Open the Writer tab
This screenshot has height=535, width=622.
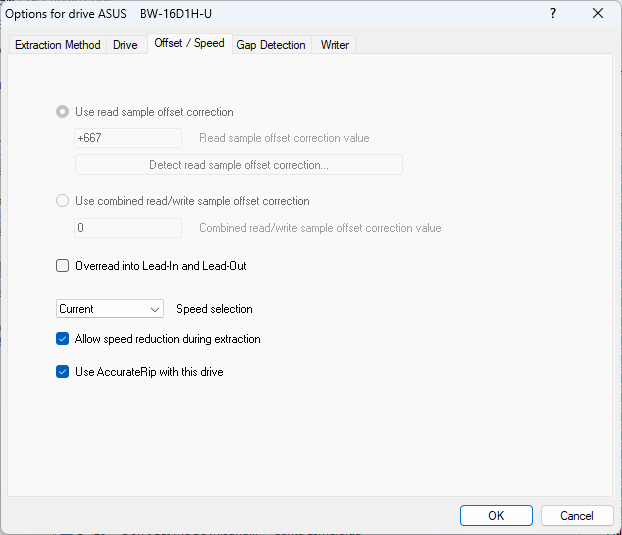[x=335, y=45]
